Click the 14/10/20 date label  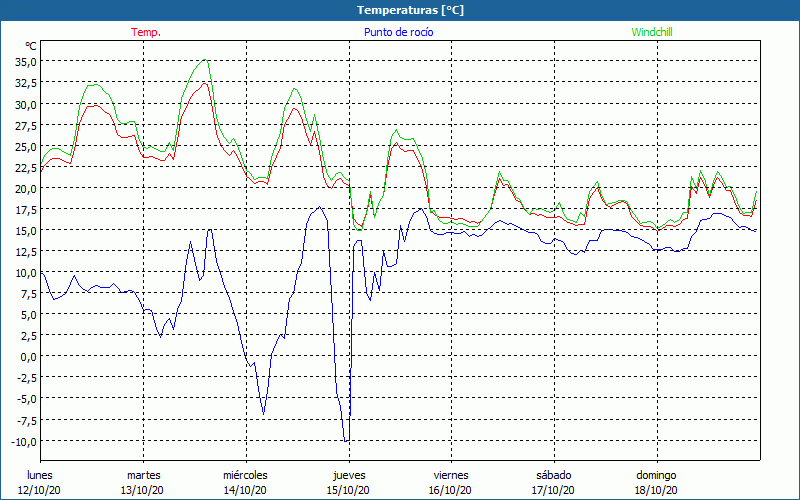tap(245, 490)
